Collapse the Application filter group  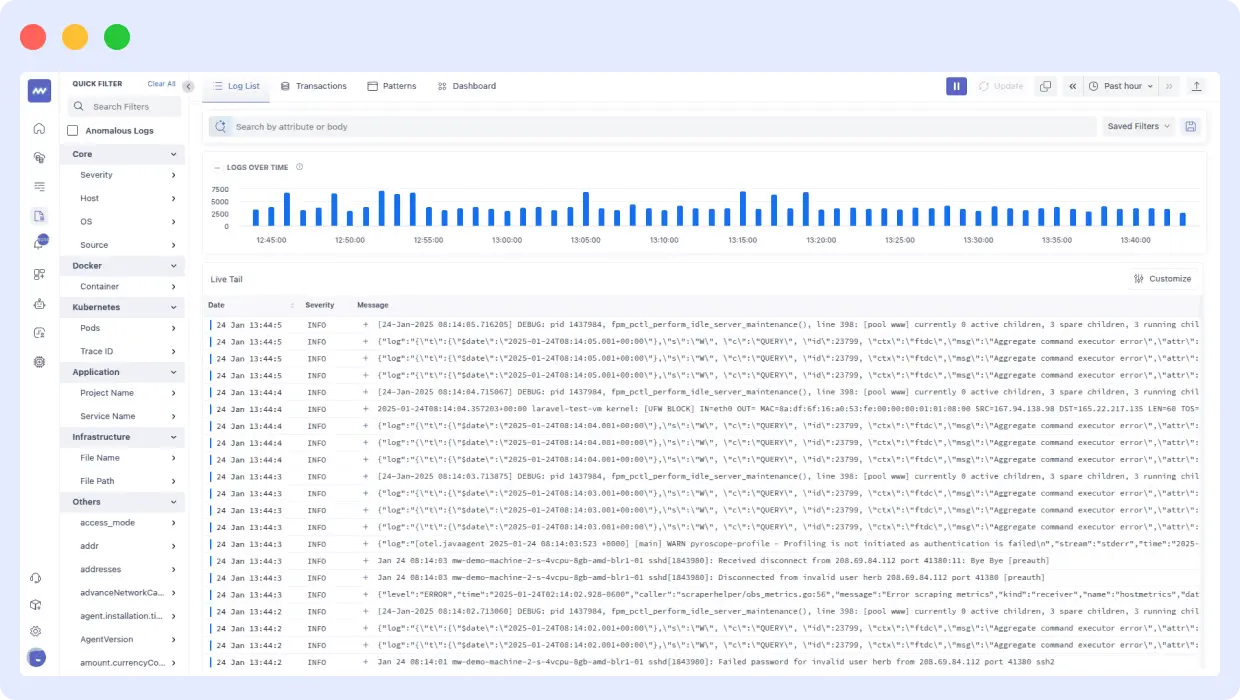click(x=173, y=372)
